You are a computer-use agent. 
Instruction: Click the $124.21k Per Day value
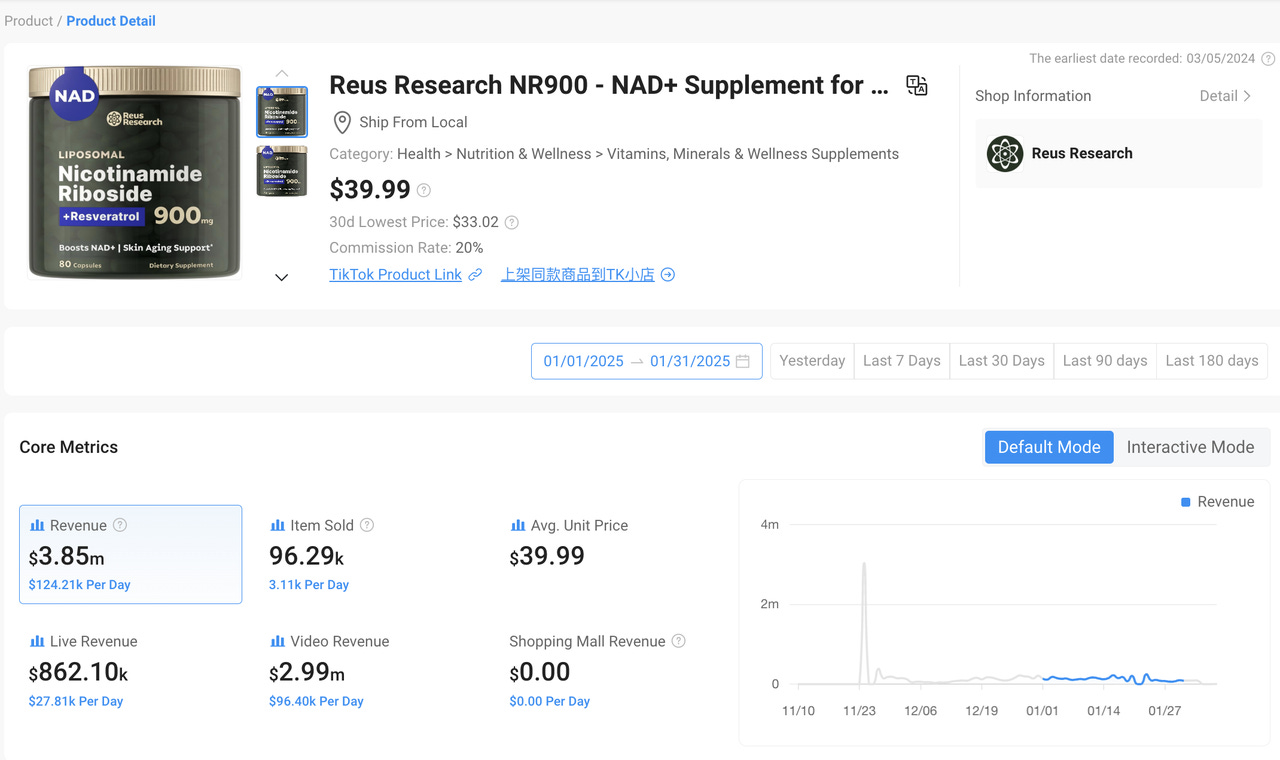(x=80, y=585)
